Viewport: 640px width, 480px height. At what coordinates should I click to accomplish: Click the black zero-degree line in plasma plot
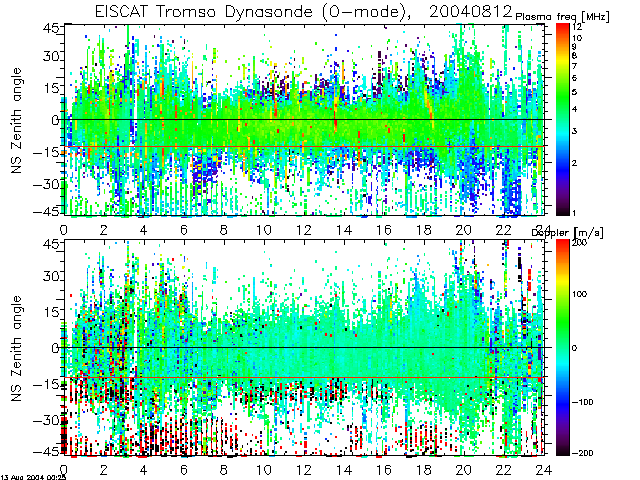pyautogui.click(x=304, y=120)
